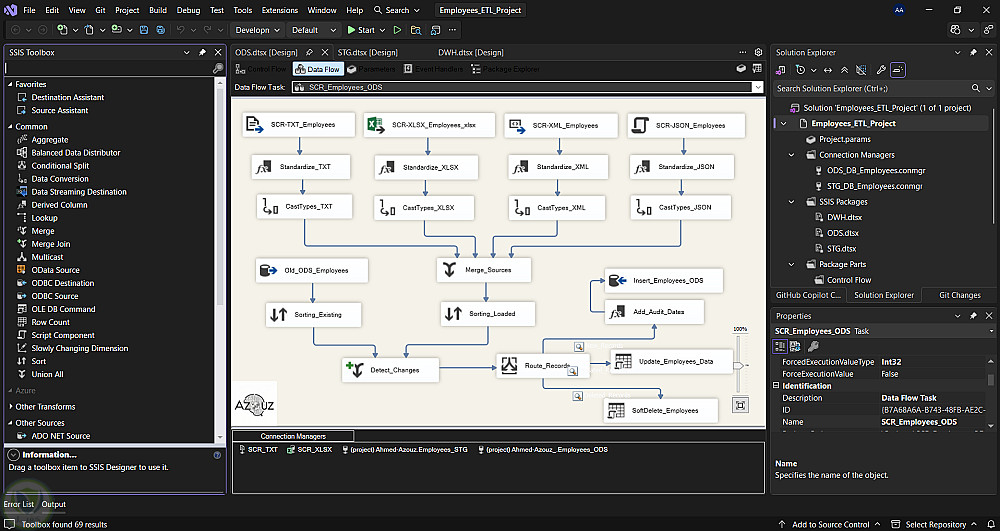Select the SCR-XLSX_Employees_xlsx Excel source
The image size is (1000, 531).
click(429, 125)
